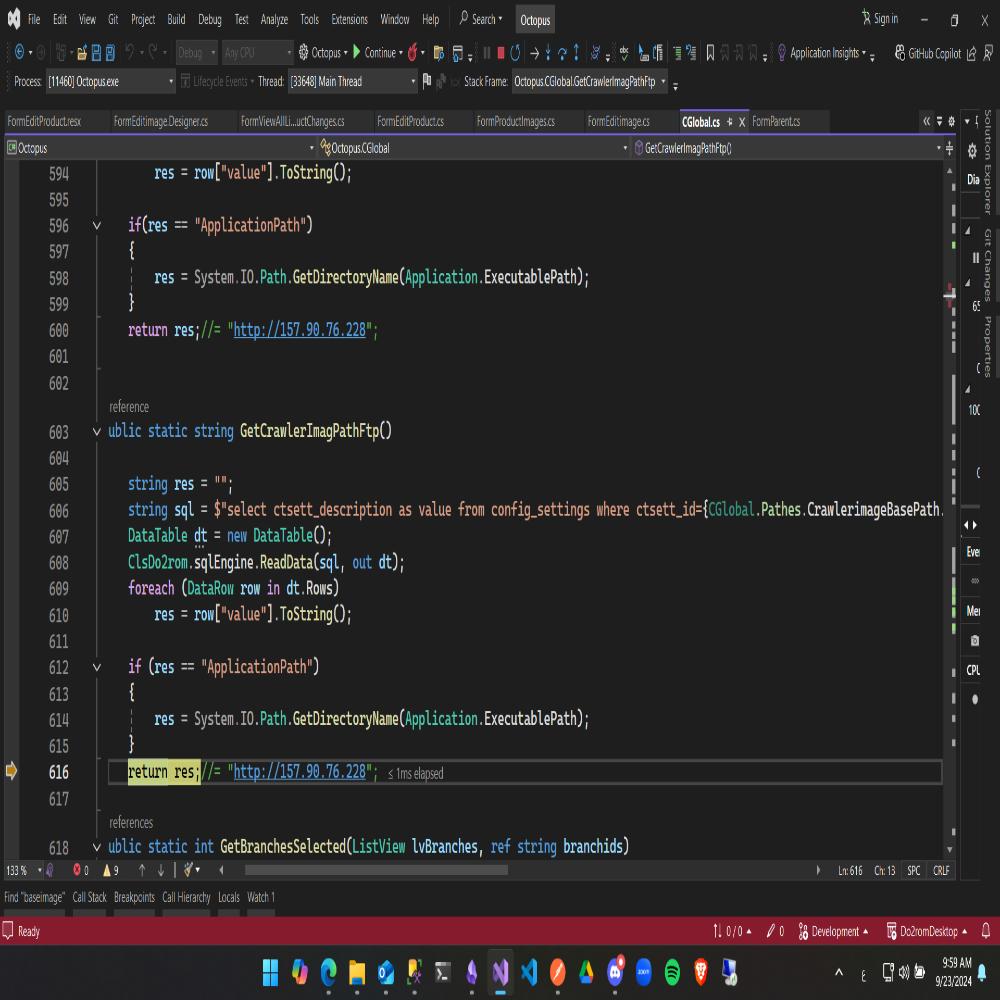Viewport: 1000px width, 1000px height.
Task: Toggle the SPC whitespace indicator
Action: 914,870
